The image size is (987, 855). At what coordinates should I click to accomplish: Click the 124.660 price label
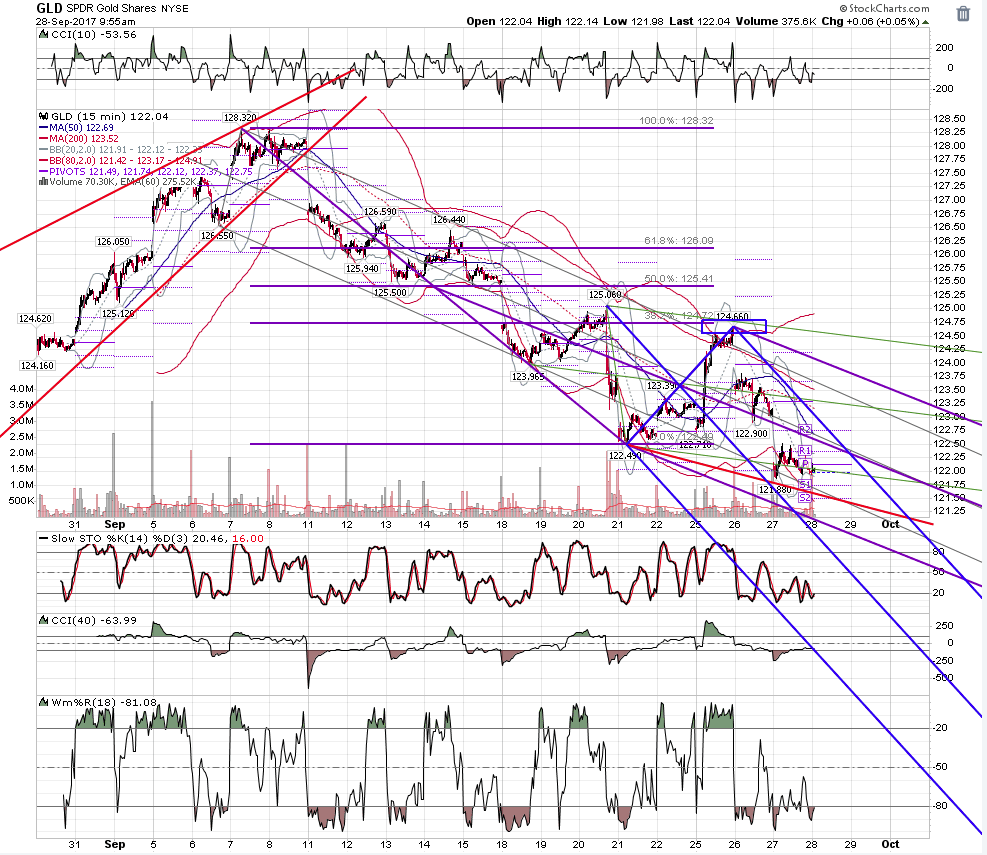click(x=733, y=317)
